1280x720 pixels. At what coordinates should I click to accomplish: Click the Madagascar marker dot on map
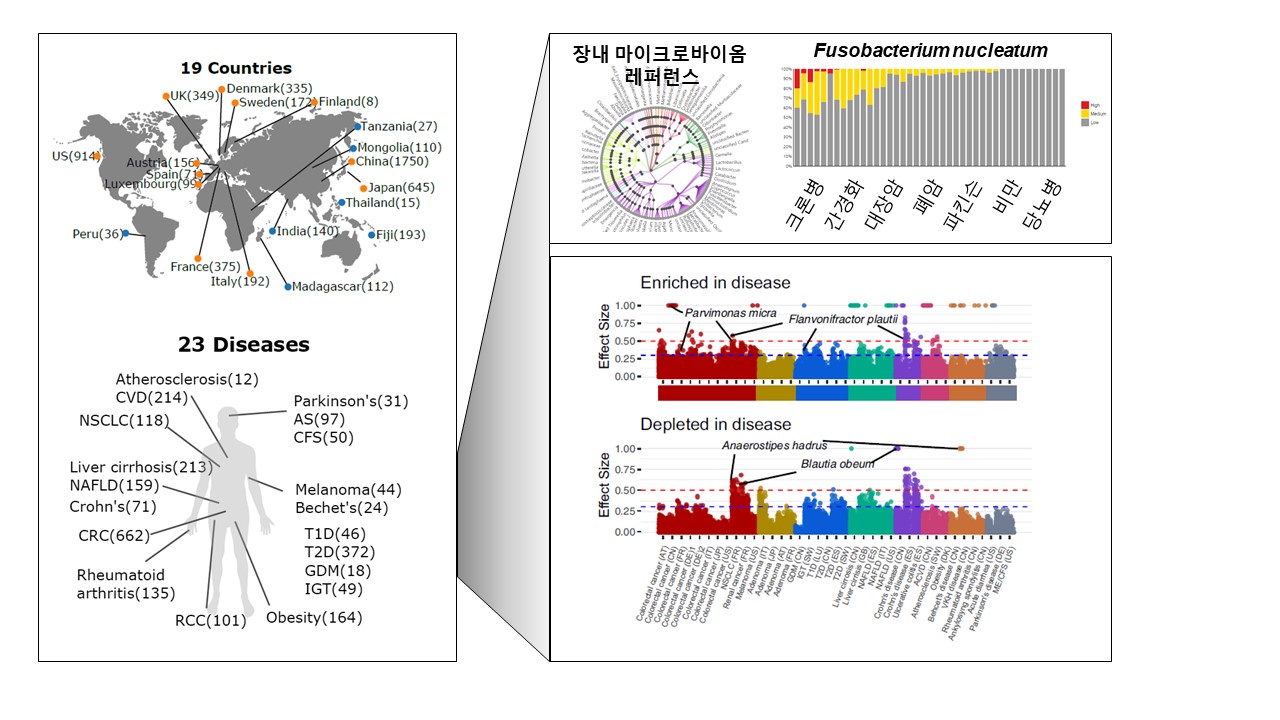[288, 287]
